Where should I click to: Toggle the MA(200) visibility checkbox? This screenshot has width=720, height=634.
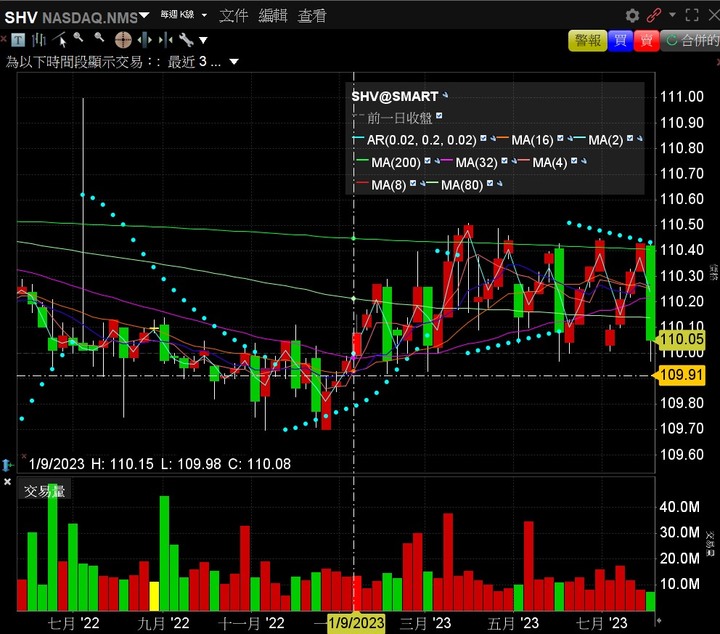tap(428, 160)
